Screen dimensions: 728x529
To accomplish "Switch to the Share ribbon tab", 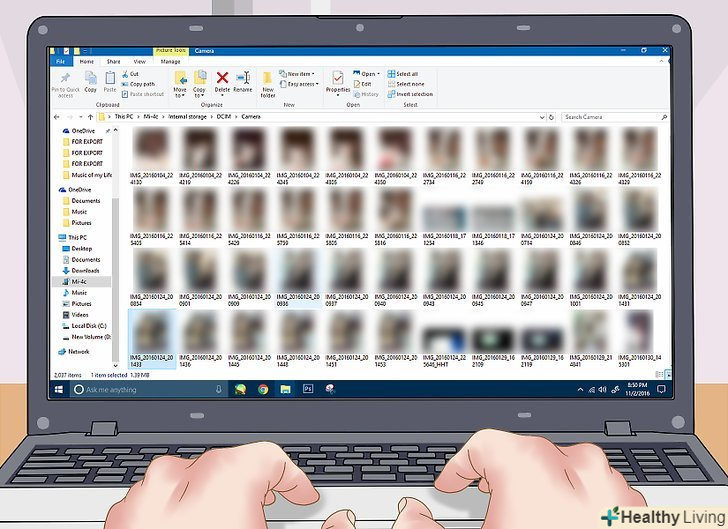I will 113,61.
